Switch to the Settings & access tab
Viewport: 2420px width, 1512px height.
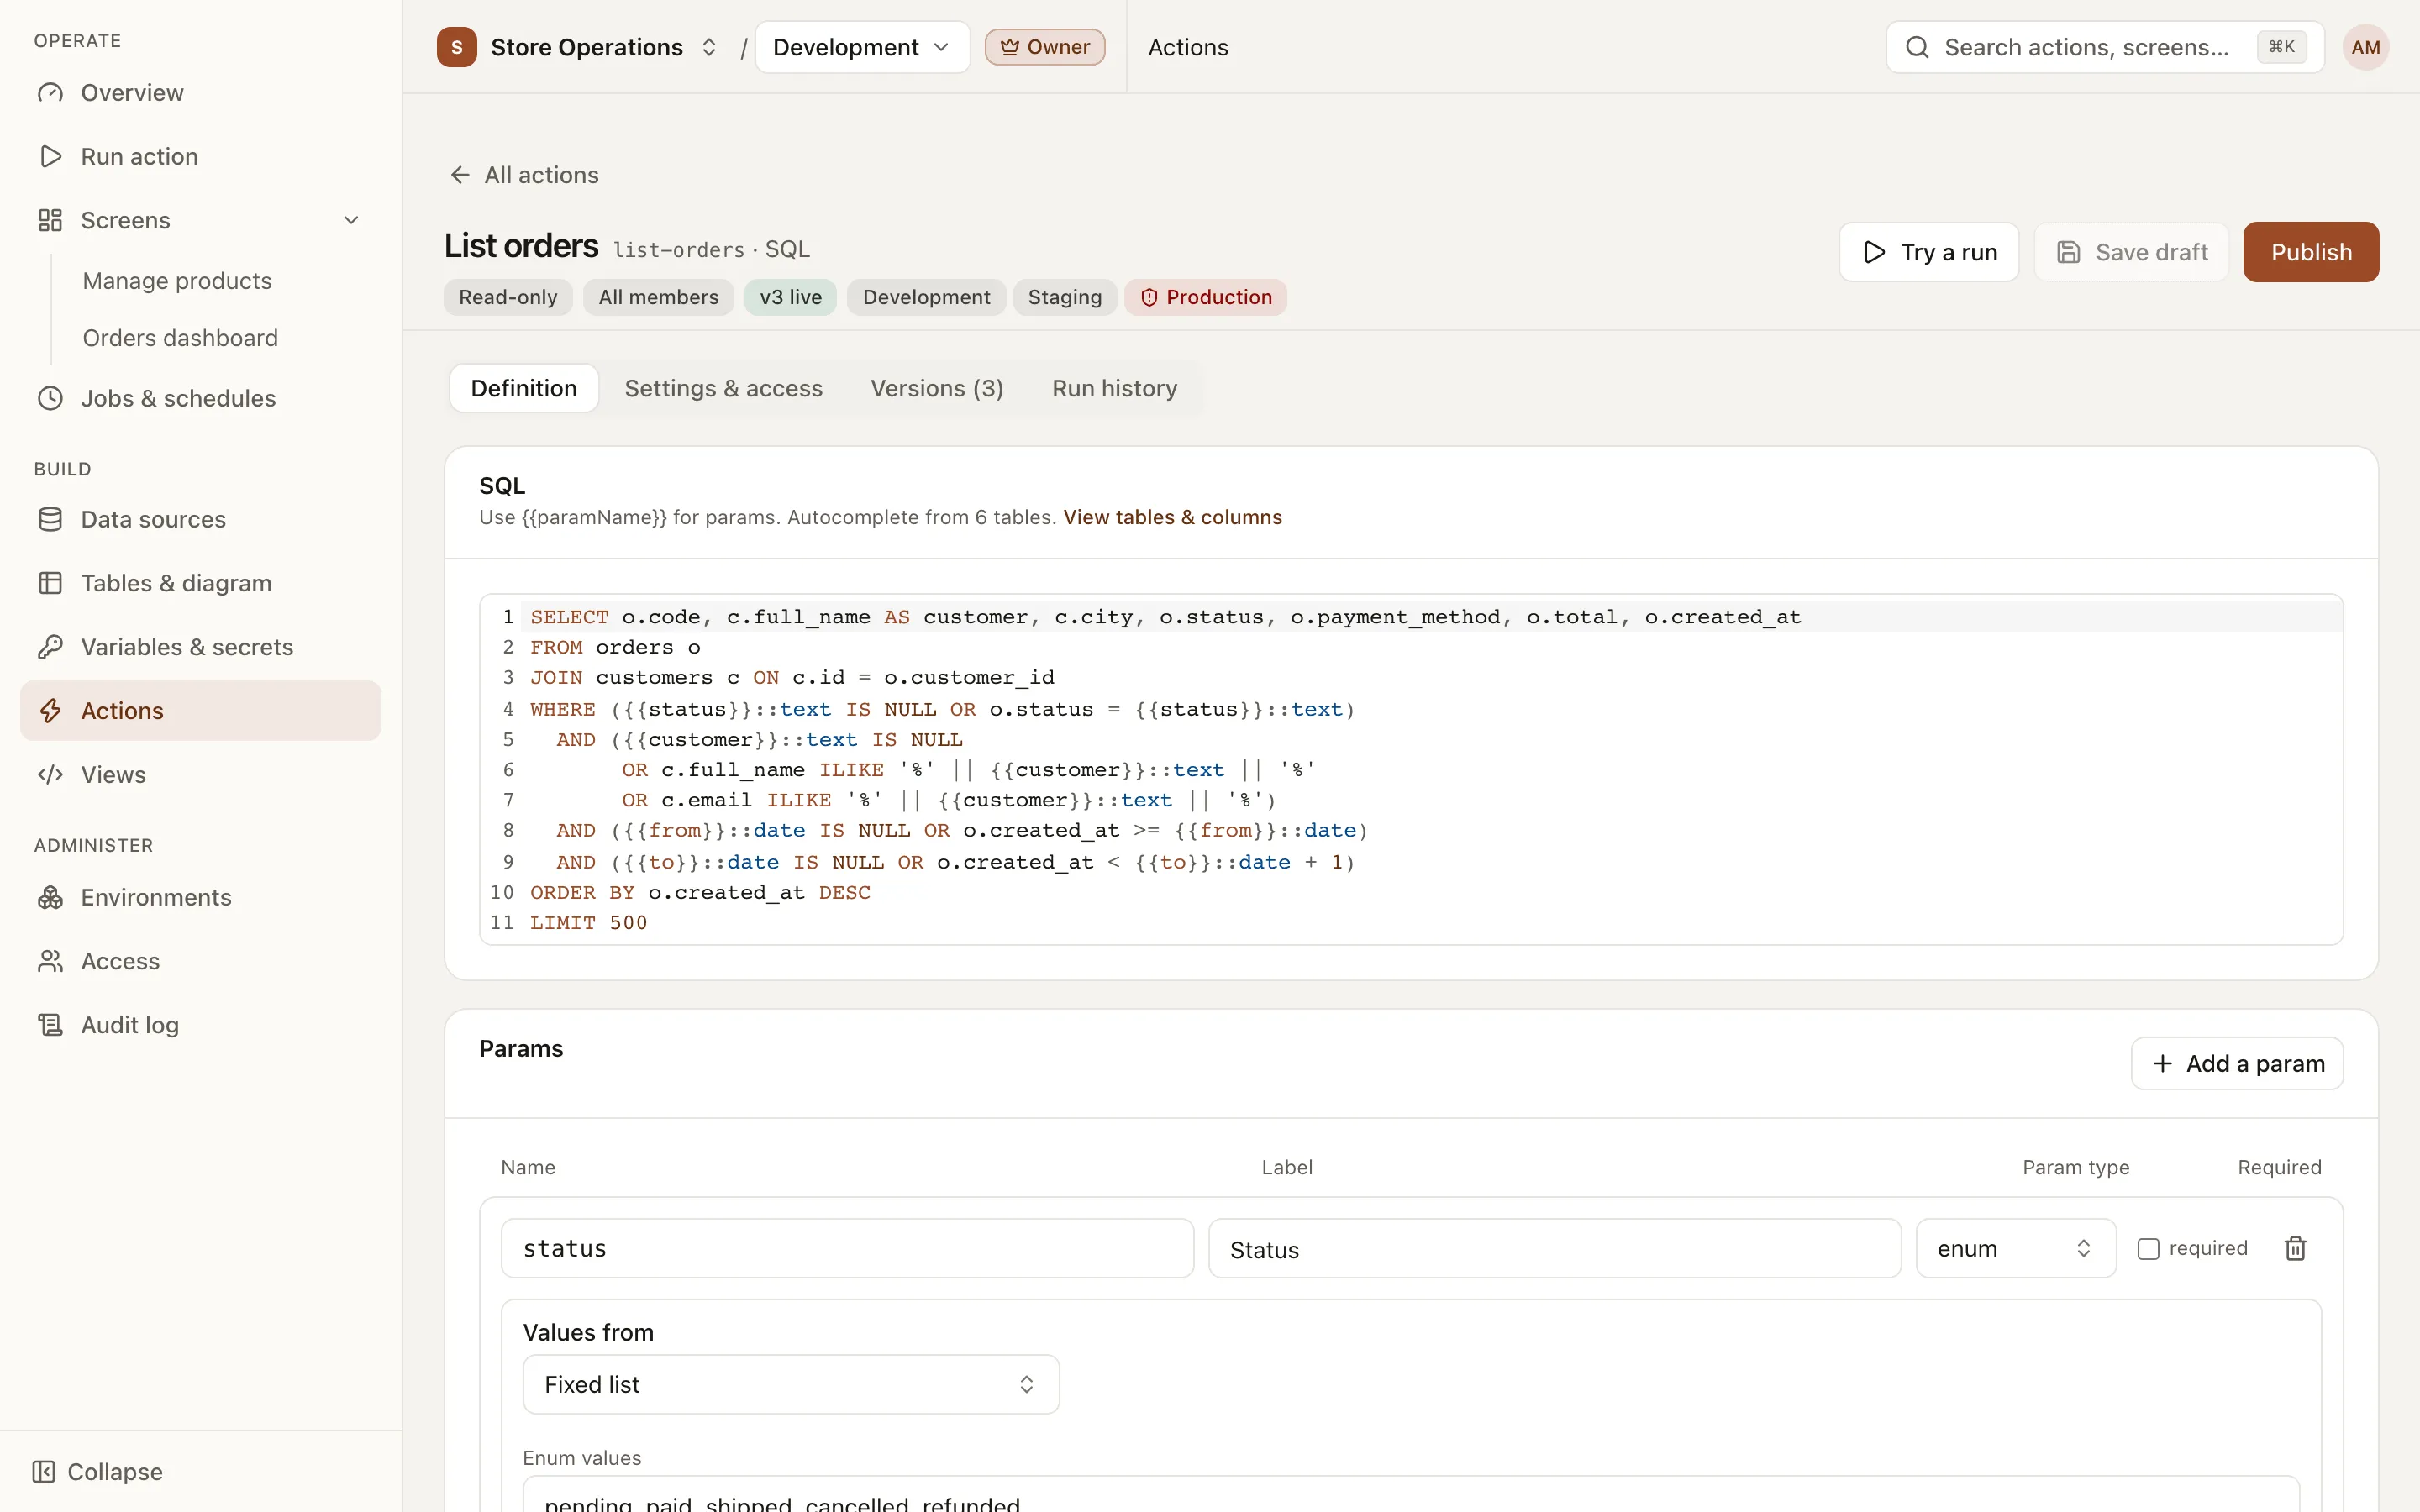point(723,388)
